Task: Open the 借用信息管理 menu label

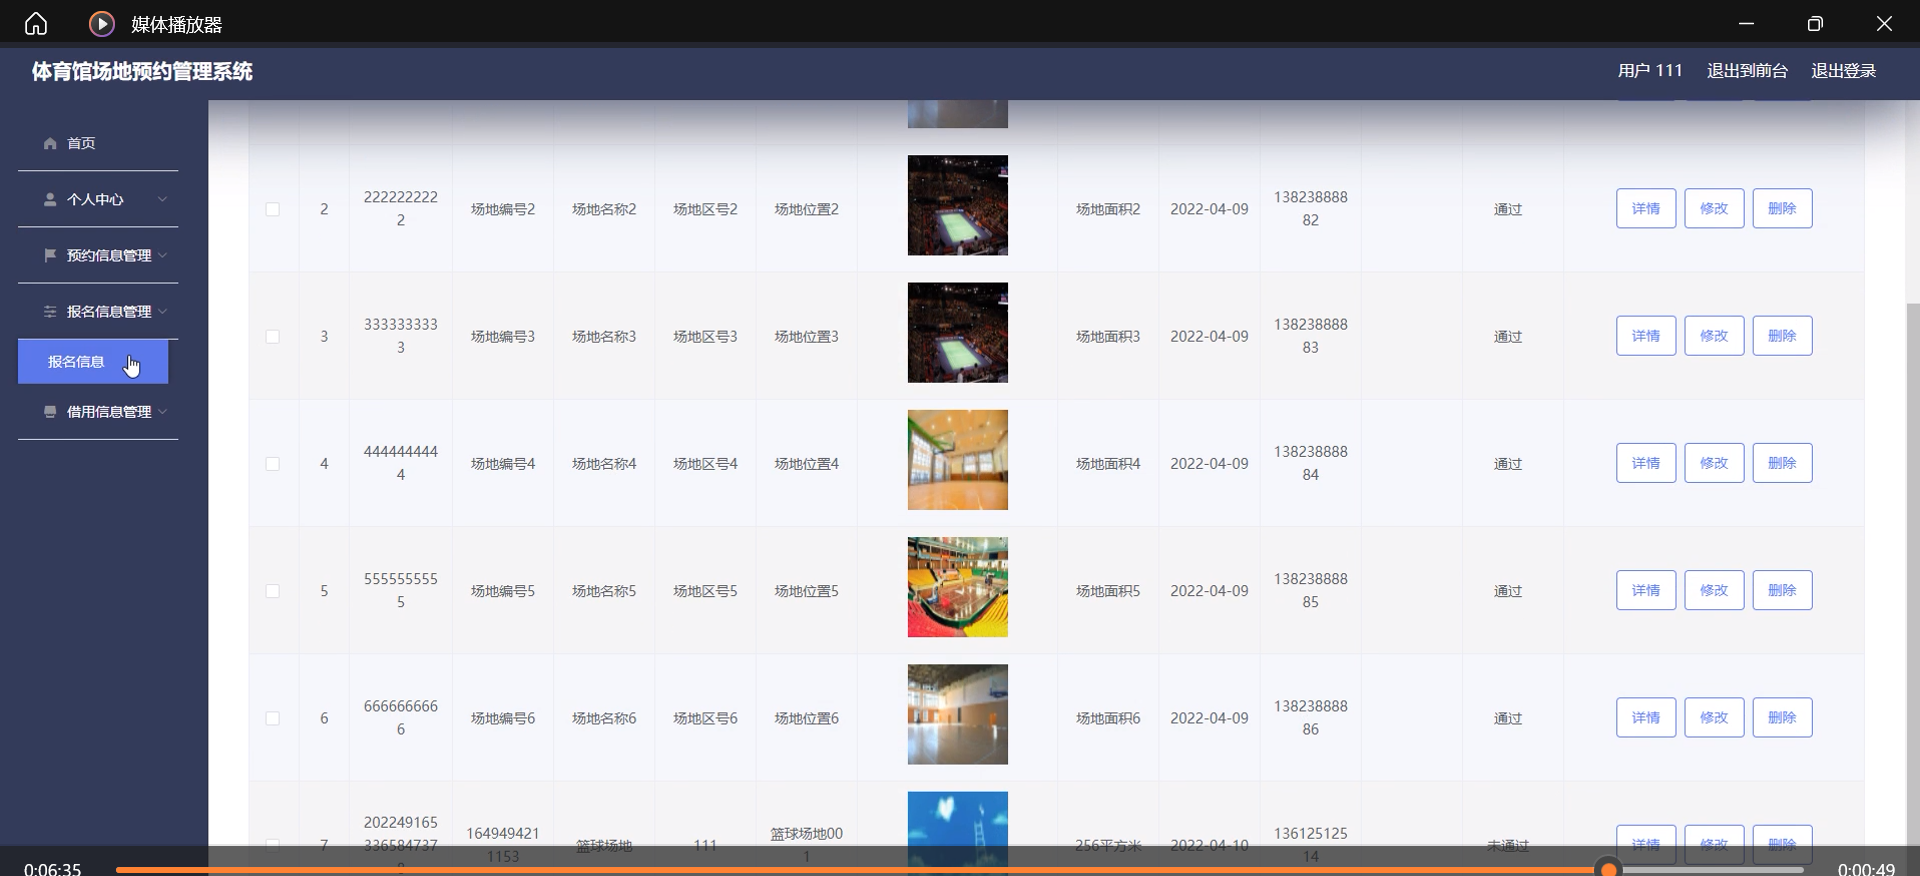Action: click(109, 411)
